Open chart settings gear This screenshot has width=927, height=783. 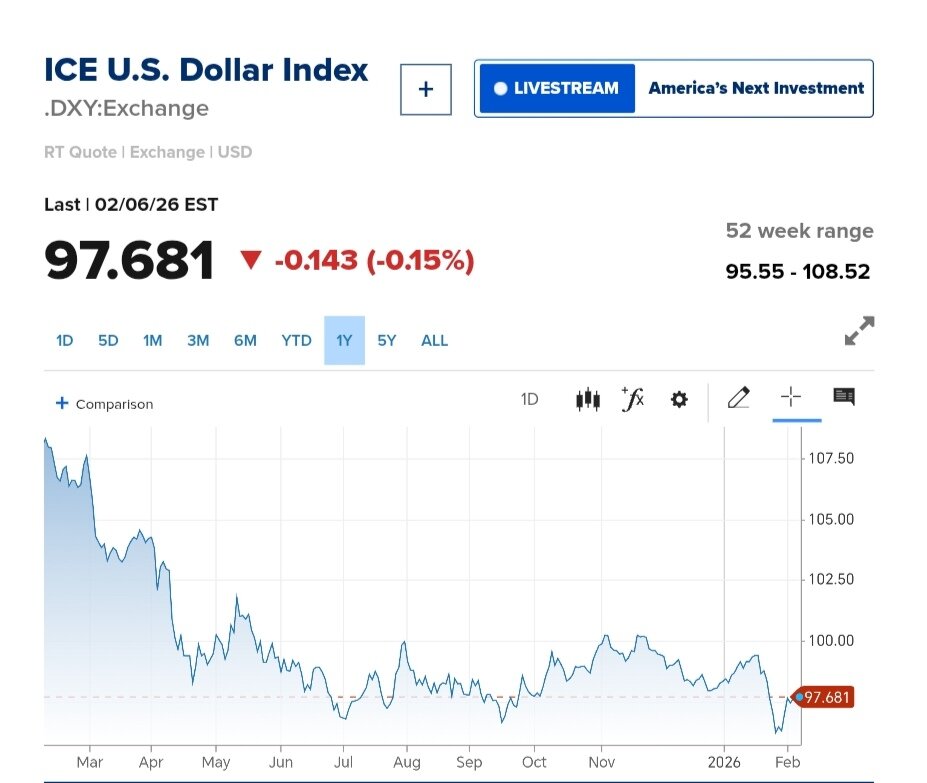679,400
